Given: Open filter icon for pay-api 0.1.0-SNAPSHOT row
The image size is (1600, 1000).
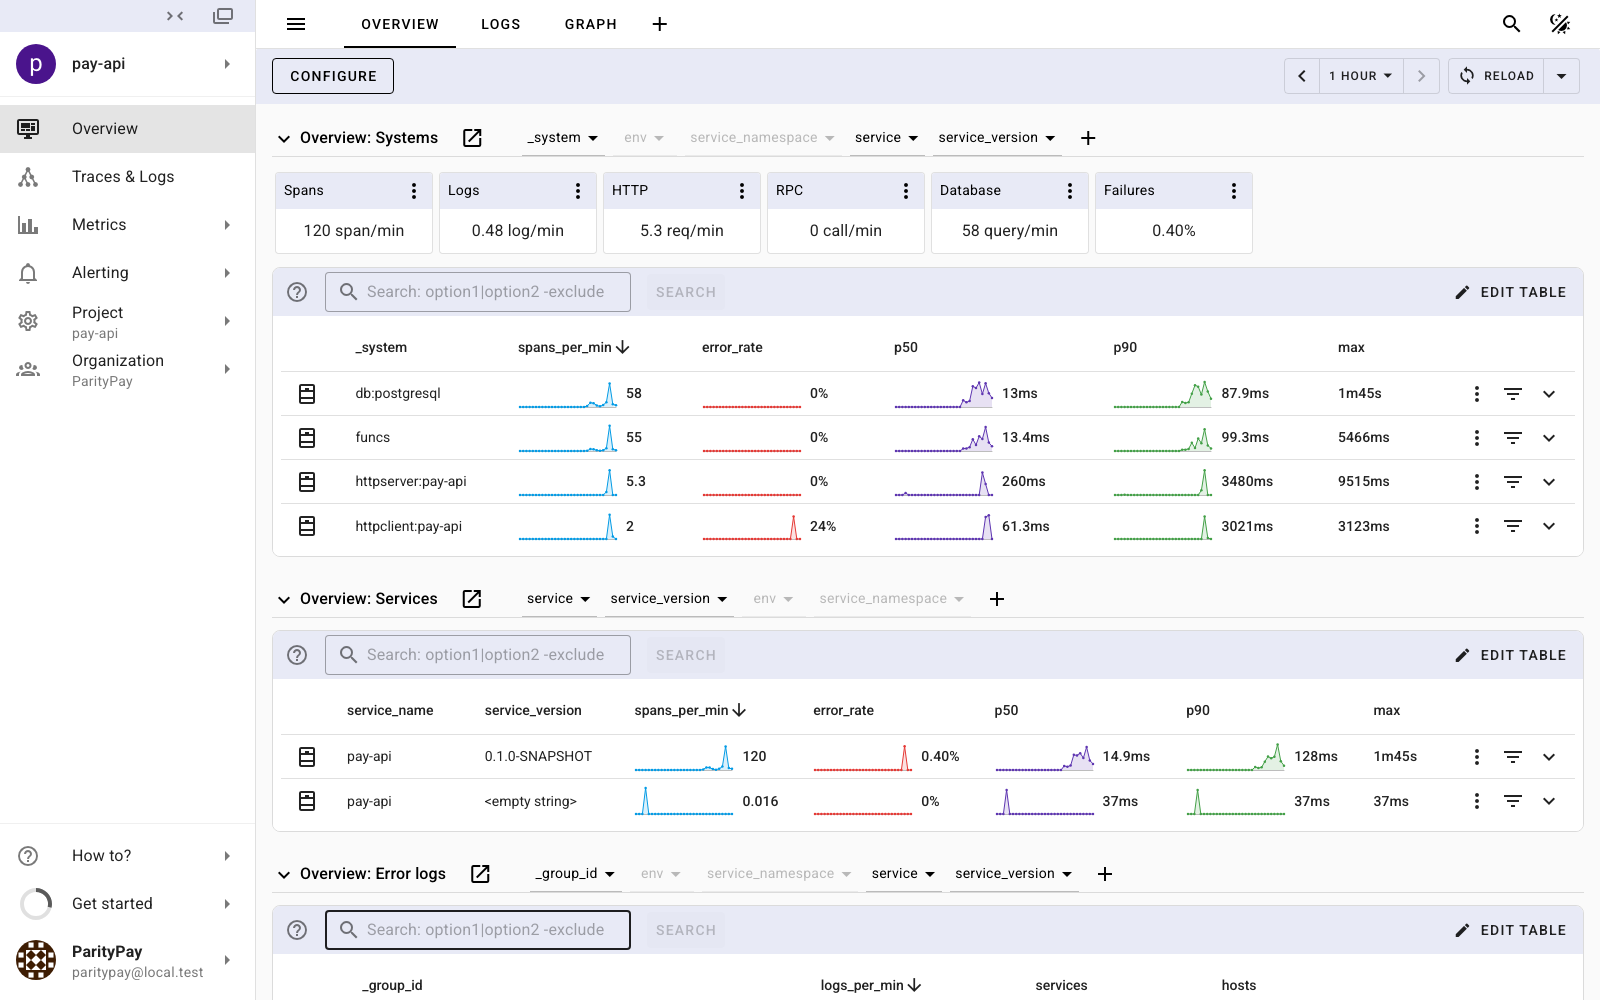Looking at the screenshot, I should click(x=1513, y=757).
